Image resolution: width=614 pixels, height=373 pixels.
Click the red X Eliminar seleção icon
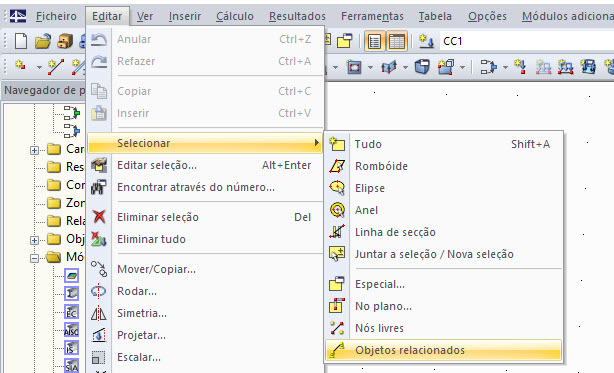coord(99,216)
